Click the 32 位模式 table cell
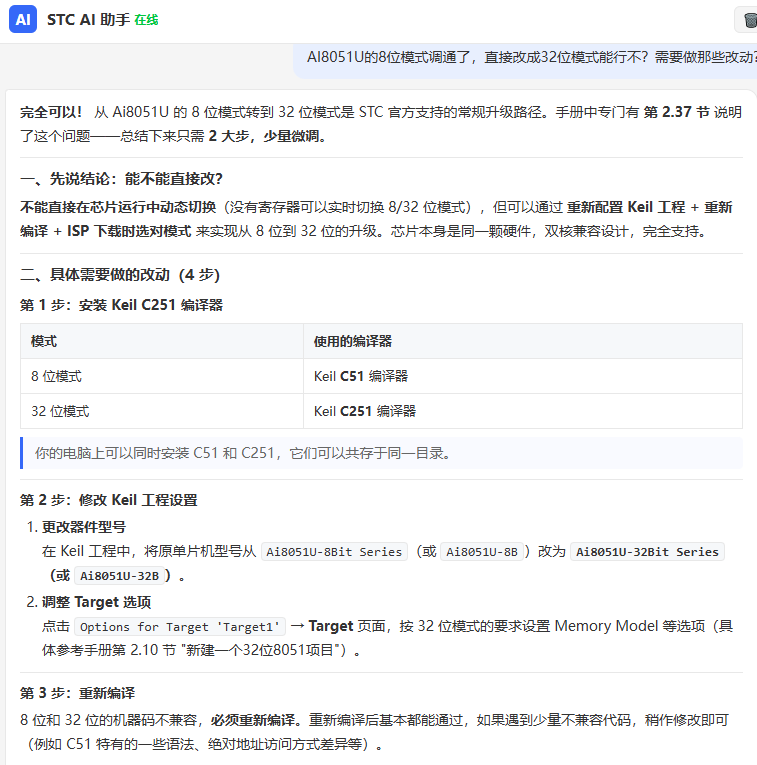This screenshot has width=757, height=765. point(162,411)
